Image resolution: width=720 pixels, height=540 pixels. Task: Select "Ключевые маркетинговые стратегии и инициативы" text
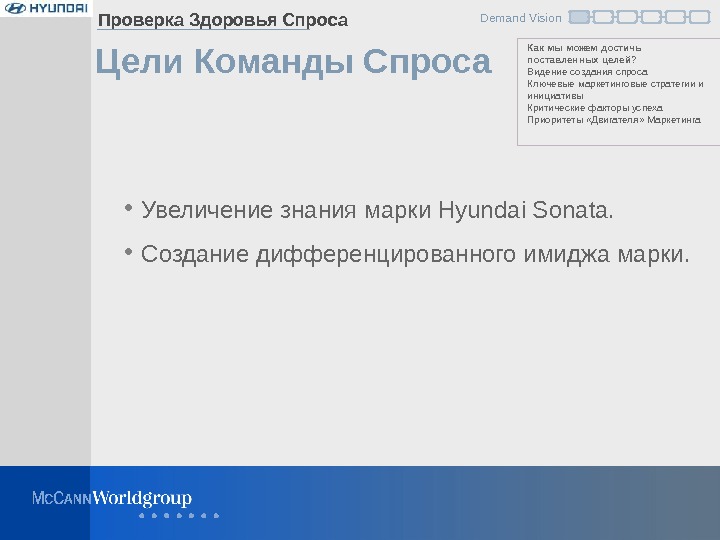pyautogui.click(x=615, y=90)
